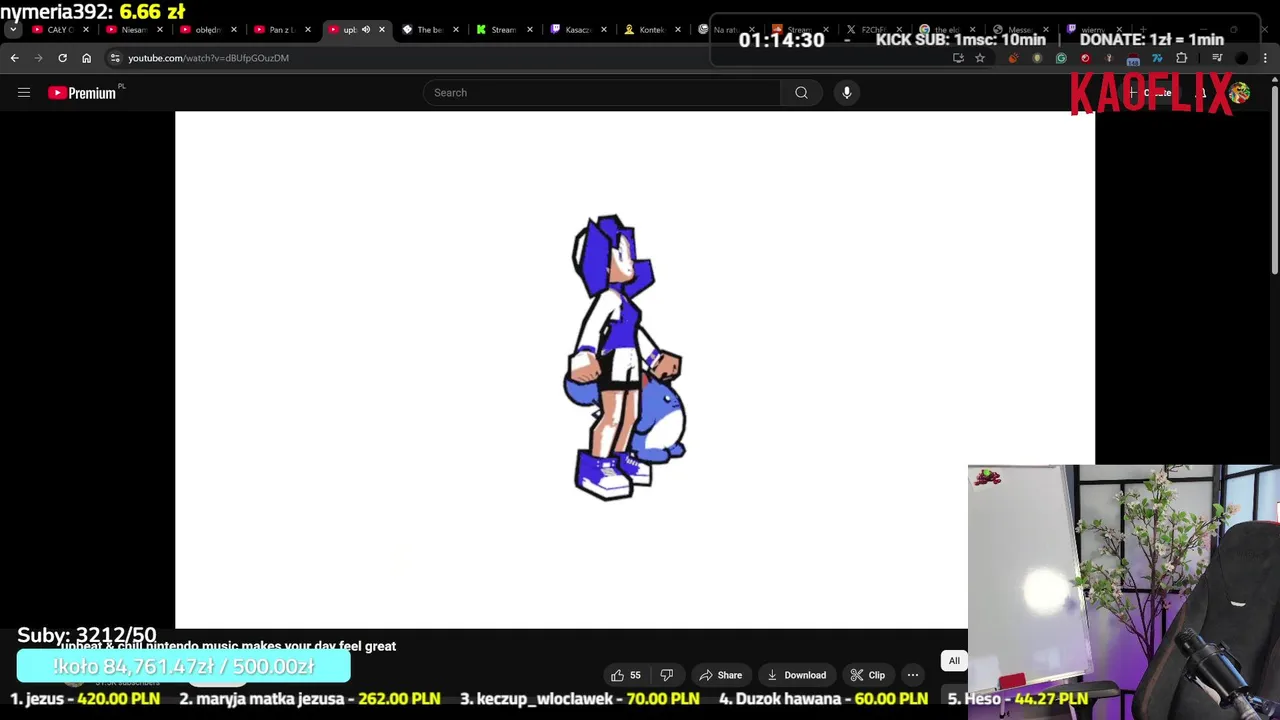Image resolution: width=1280 pixels, height=720 pixels.
Task: Switch to the 'CAŁY C' tab
Action: 58,30
